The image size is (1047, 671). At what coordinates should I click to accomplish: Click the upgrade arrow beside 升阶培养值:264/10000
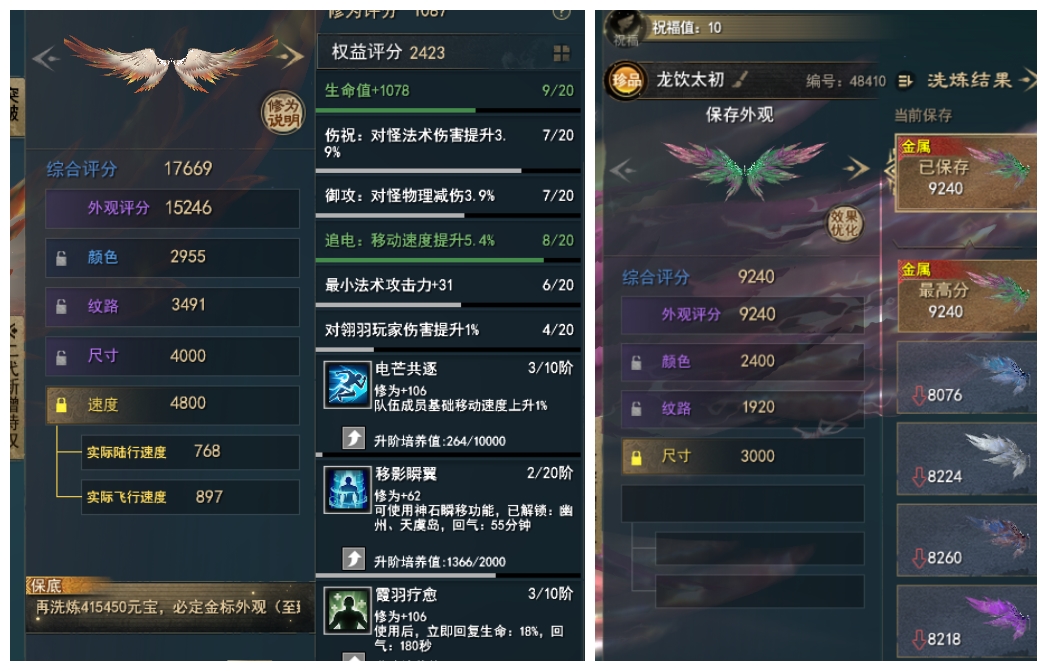coord(354,439)
